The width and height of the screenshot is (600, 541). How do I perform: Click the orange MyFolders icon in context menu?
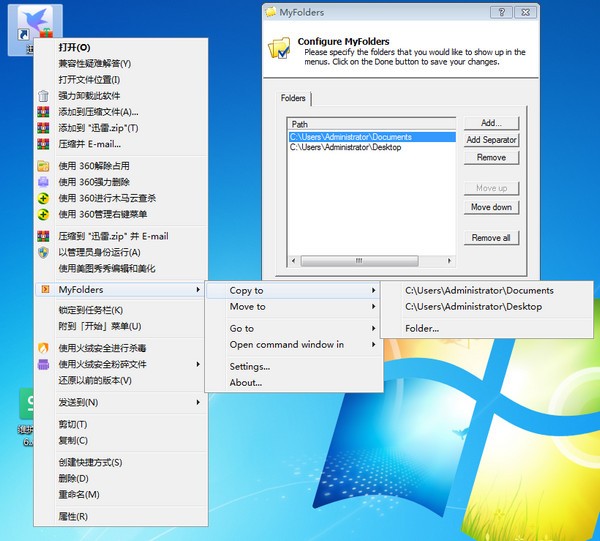point(43,290)
